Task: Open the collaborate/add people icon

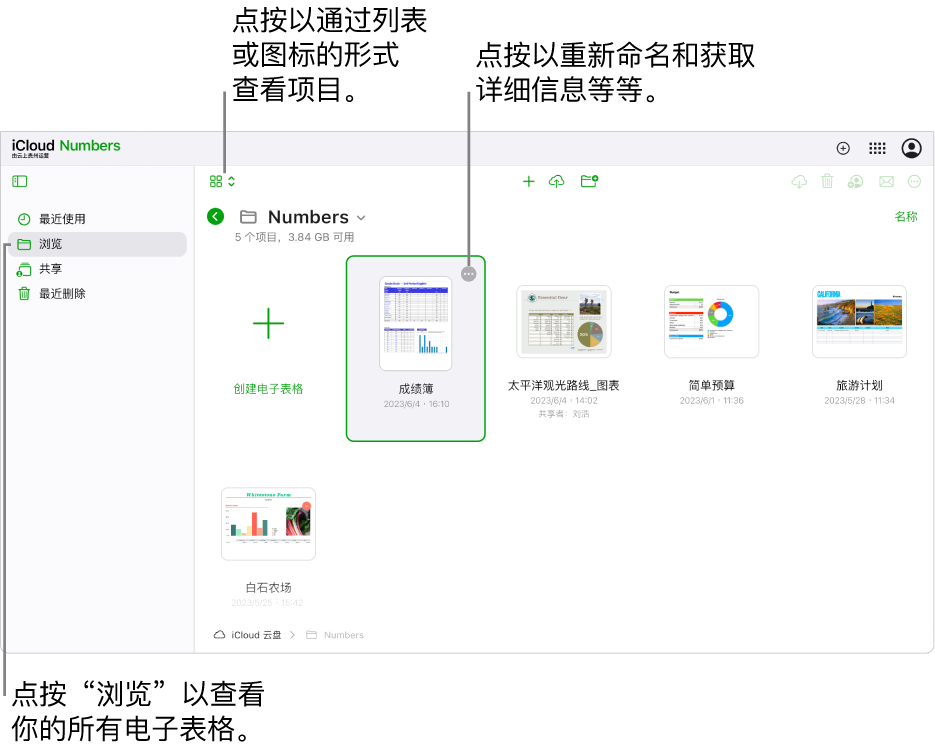Action: tap(854, 181)
